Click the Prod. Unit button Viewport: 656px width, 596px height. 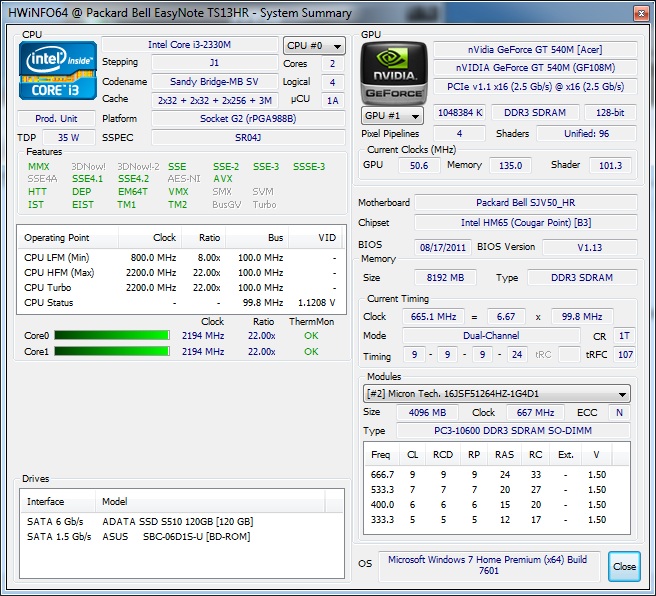(56, 118)
